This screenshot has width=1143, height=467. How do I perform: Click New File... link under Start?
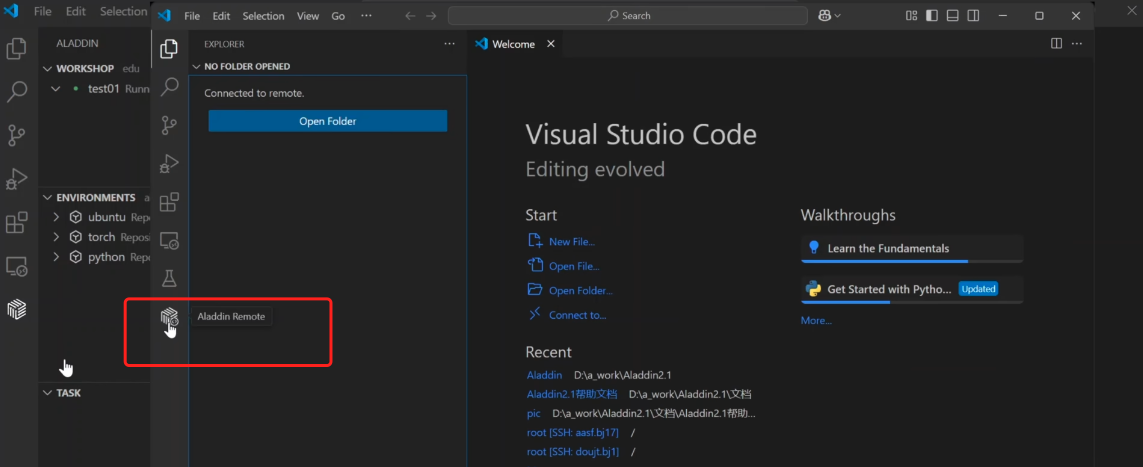click(x=572, y=242)
